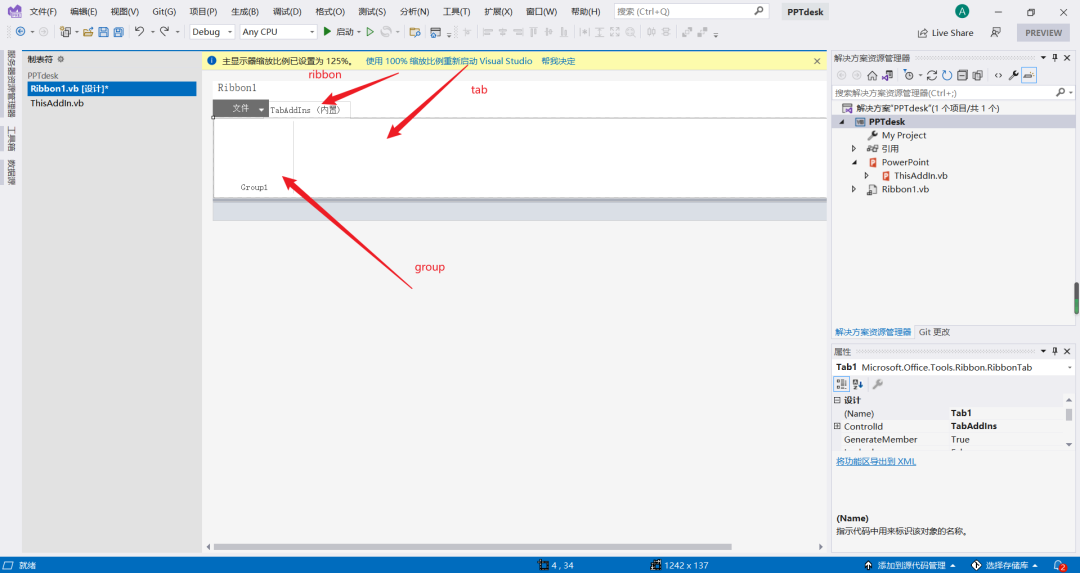Click the designer horizontal scrollbar
1080x573 pixels.
(x=472, y=547)
